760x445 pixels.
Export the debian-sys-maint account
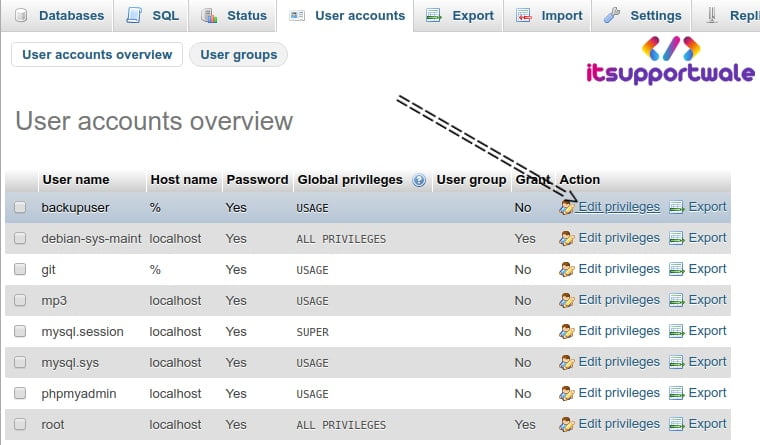pyautogui.click(x=707, y=238)
